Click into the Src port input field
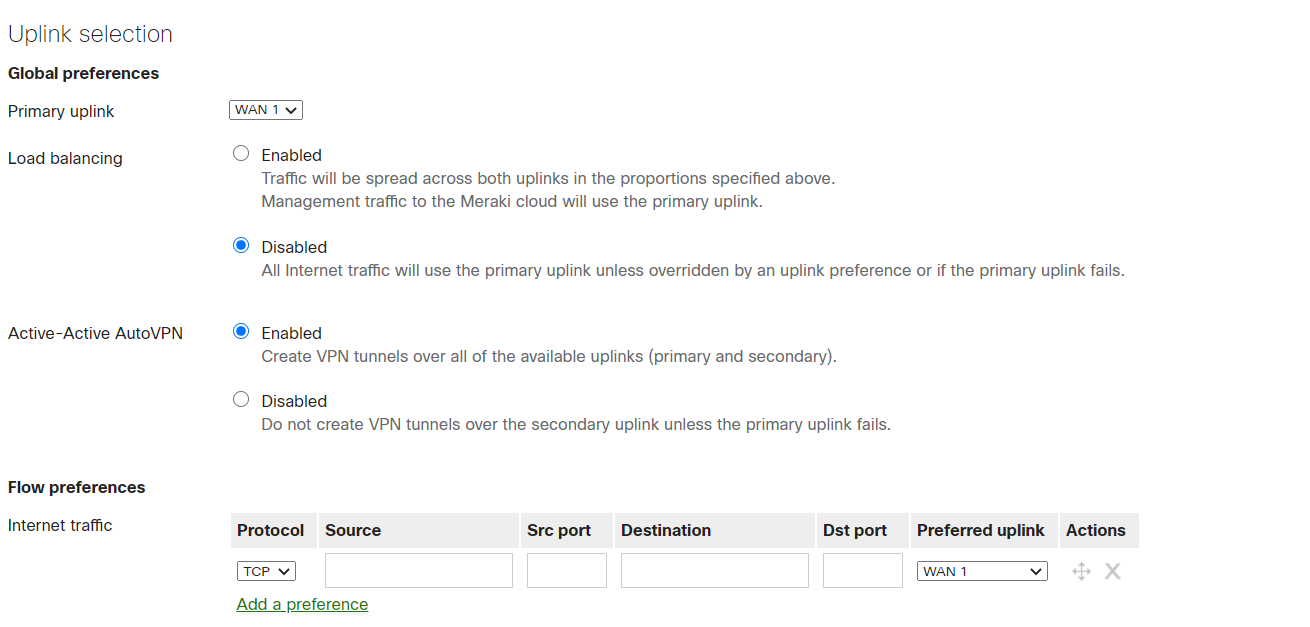 [566, 570]
